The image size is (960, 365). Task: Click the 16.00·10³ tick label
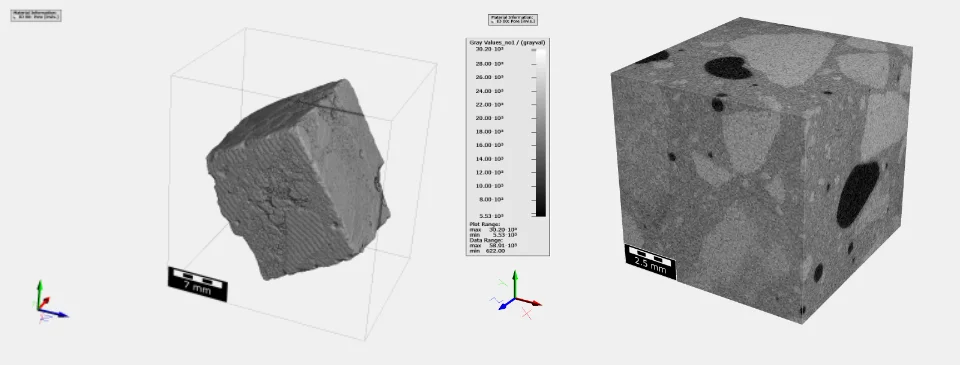click(490, 145)
